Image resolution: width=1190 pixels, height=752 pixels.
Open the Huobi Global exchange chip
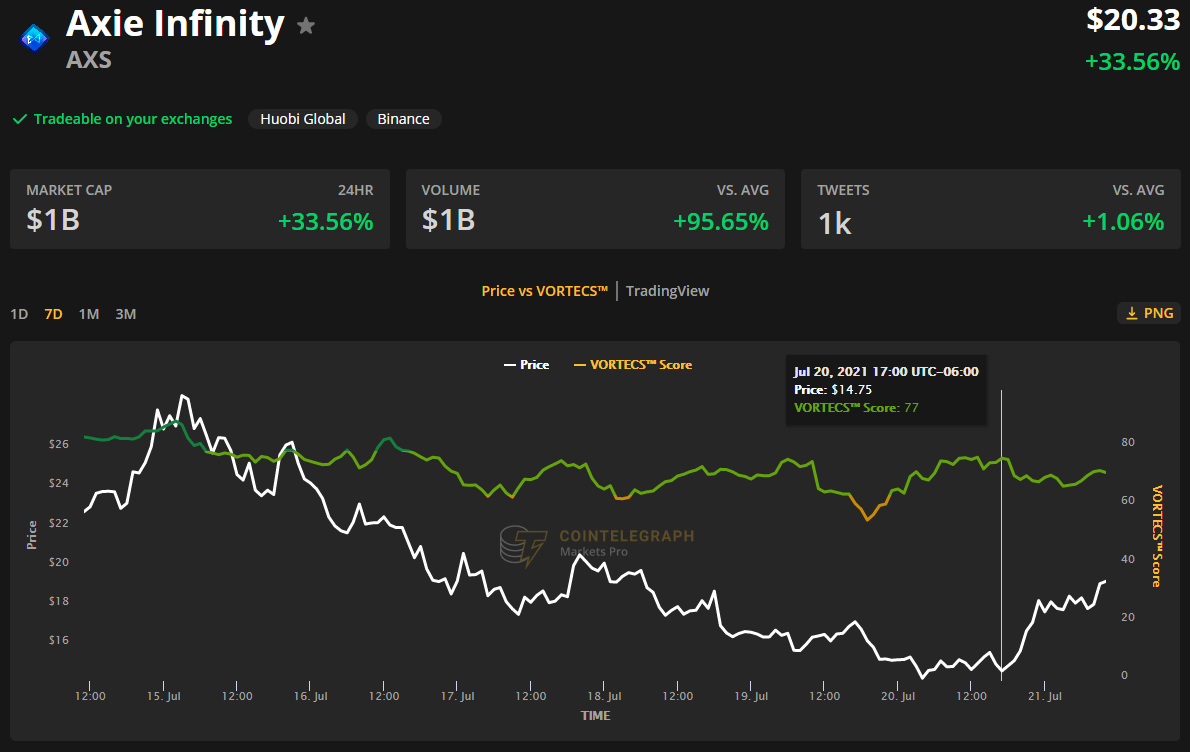click(303, 119)
